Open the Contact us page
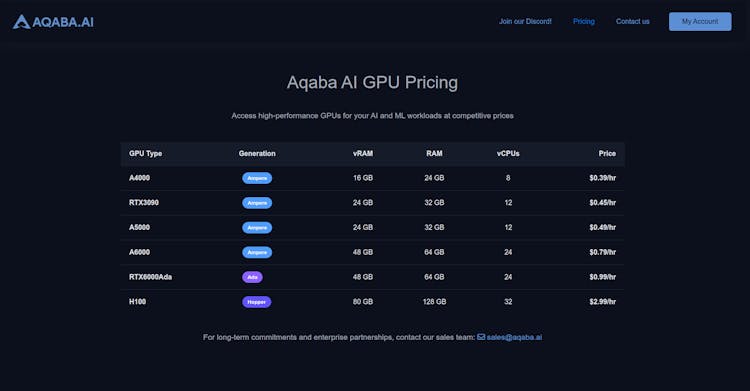Screen dimensions: 750x391 pos(632,22)
